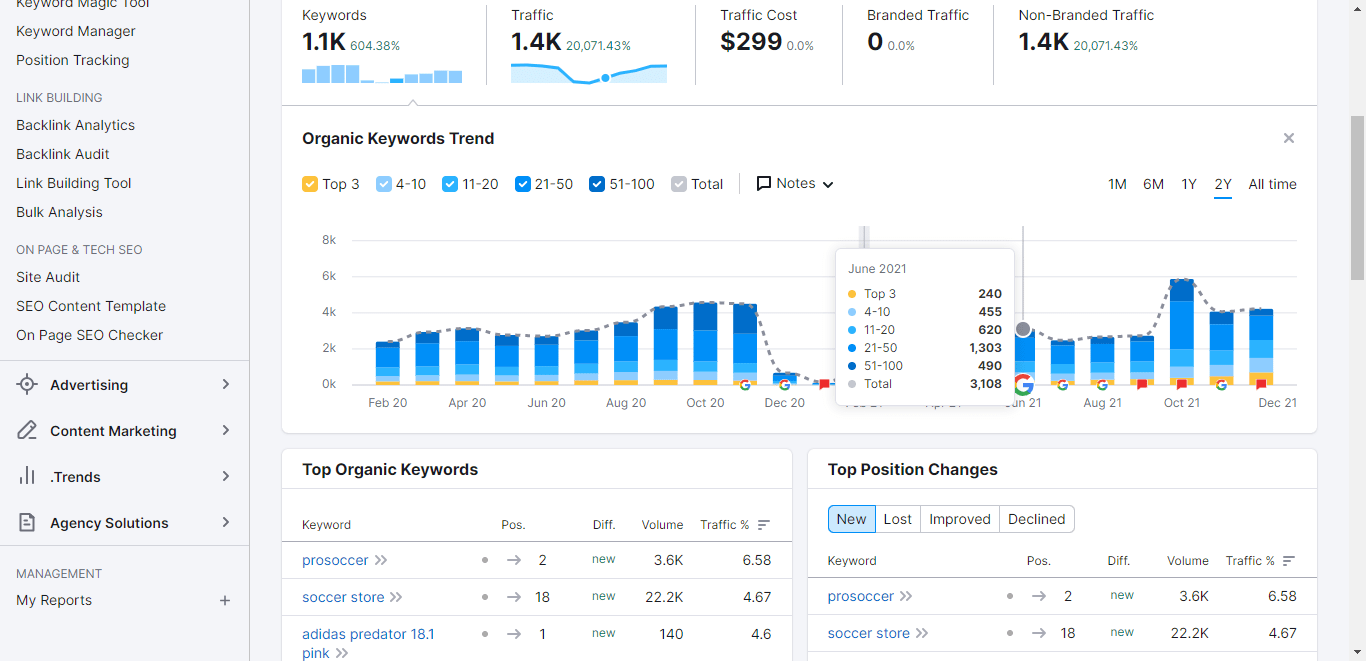This screenshot has height=661, width=1366.
Task: Click double-chevron next to prosoccer in Top Position Changes
Action: [906, 596]
